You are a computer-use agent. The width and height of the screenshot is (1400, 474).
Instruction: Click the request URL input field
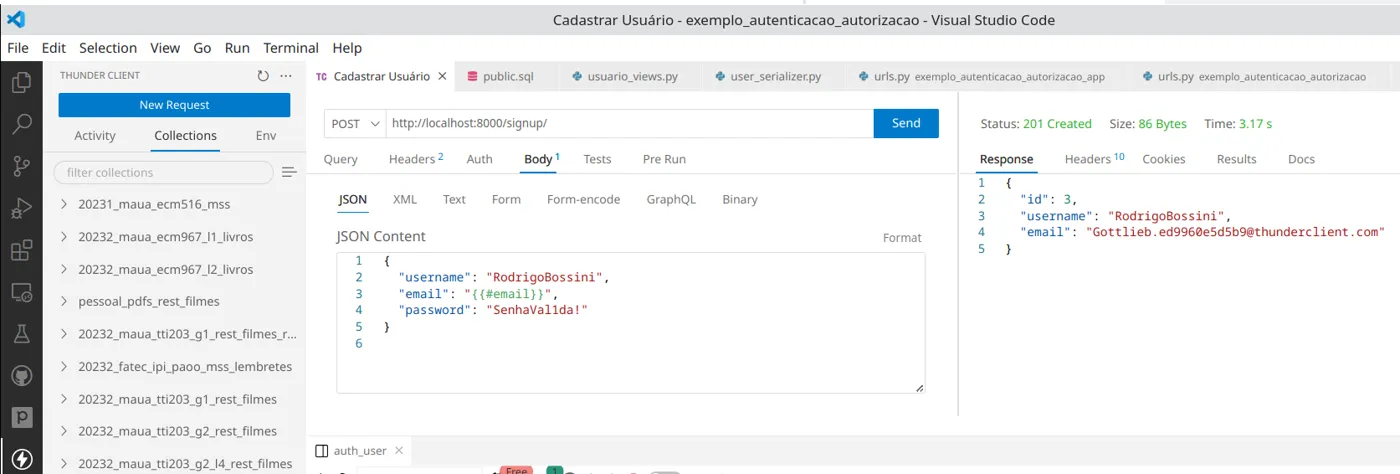630,123
